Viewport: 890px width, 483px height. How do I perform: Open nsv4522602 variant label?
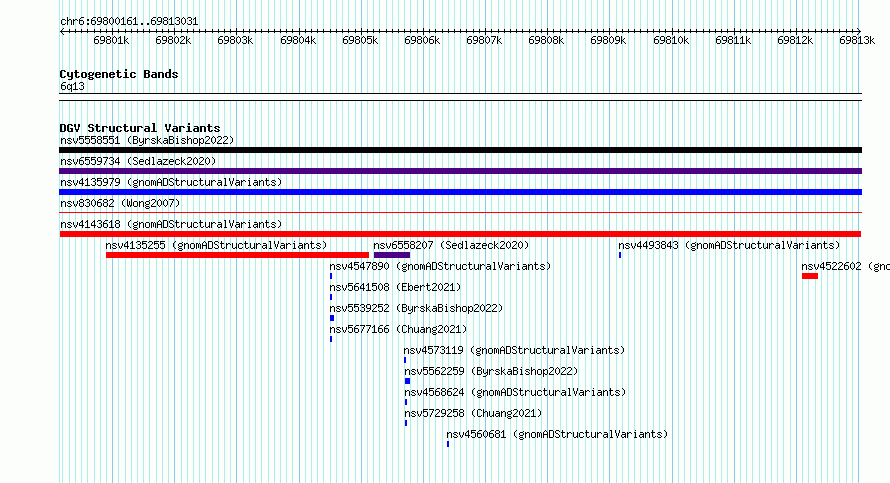pos(845,266)
